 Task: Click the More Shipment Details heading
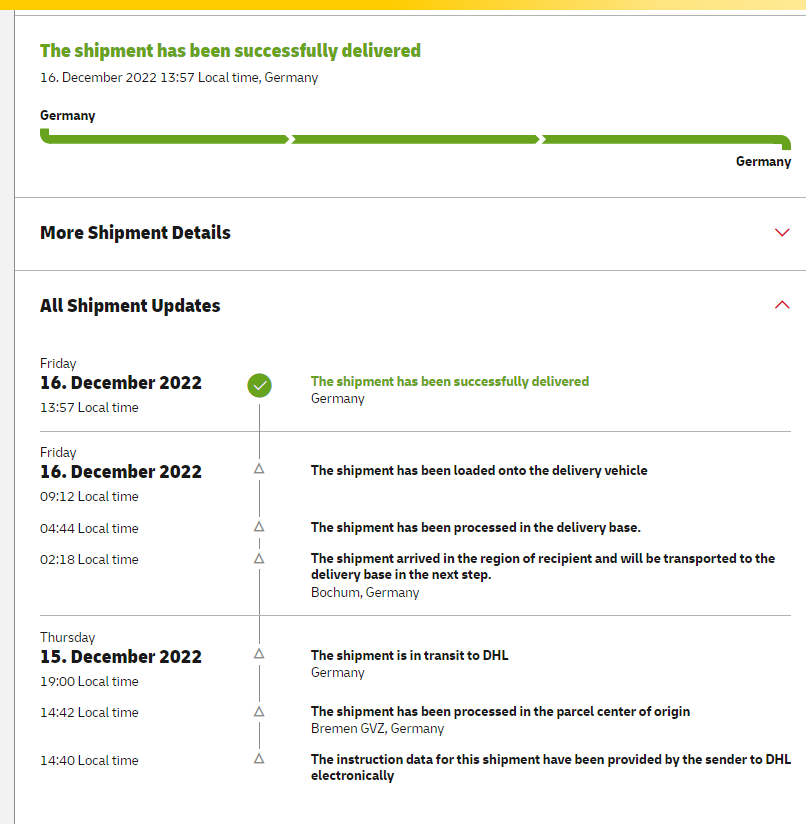coord(135,233)
